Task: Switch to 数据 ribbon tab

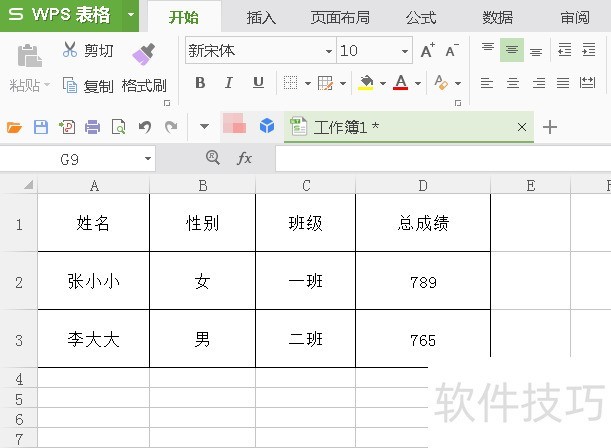Action: click(498, 18)
